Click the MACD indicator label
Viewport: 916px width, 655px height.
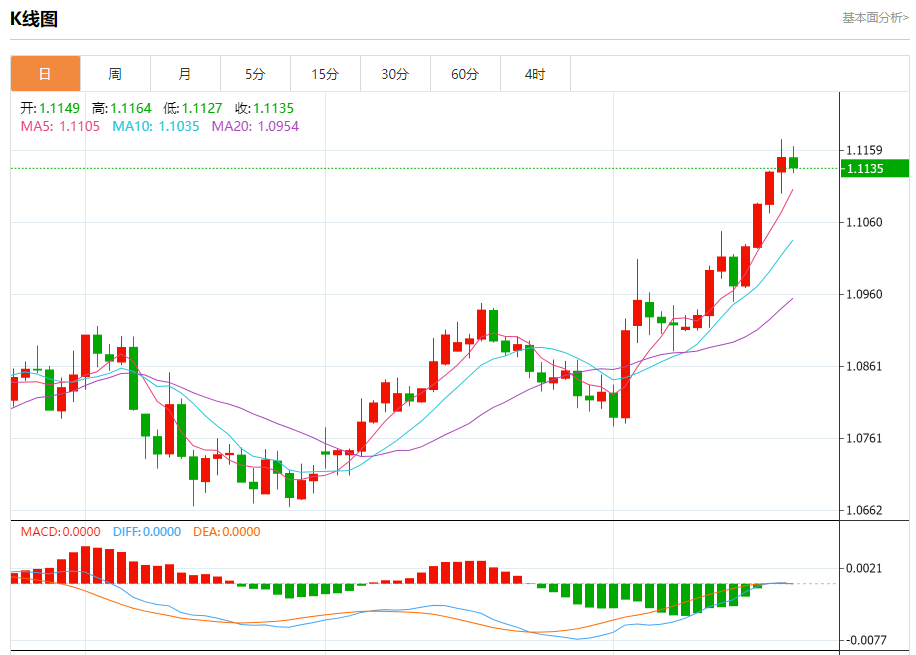pyautogui.click(x=61, y=532)
